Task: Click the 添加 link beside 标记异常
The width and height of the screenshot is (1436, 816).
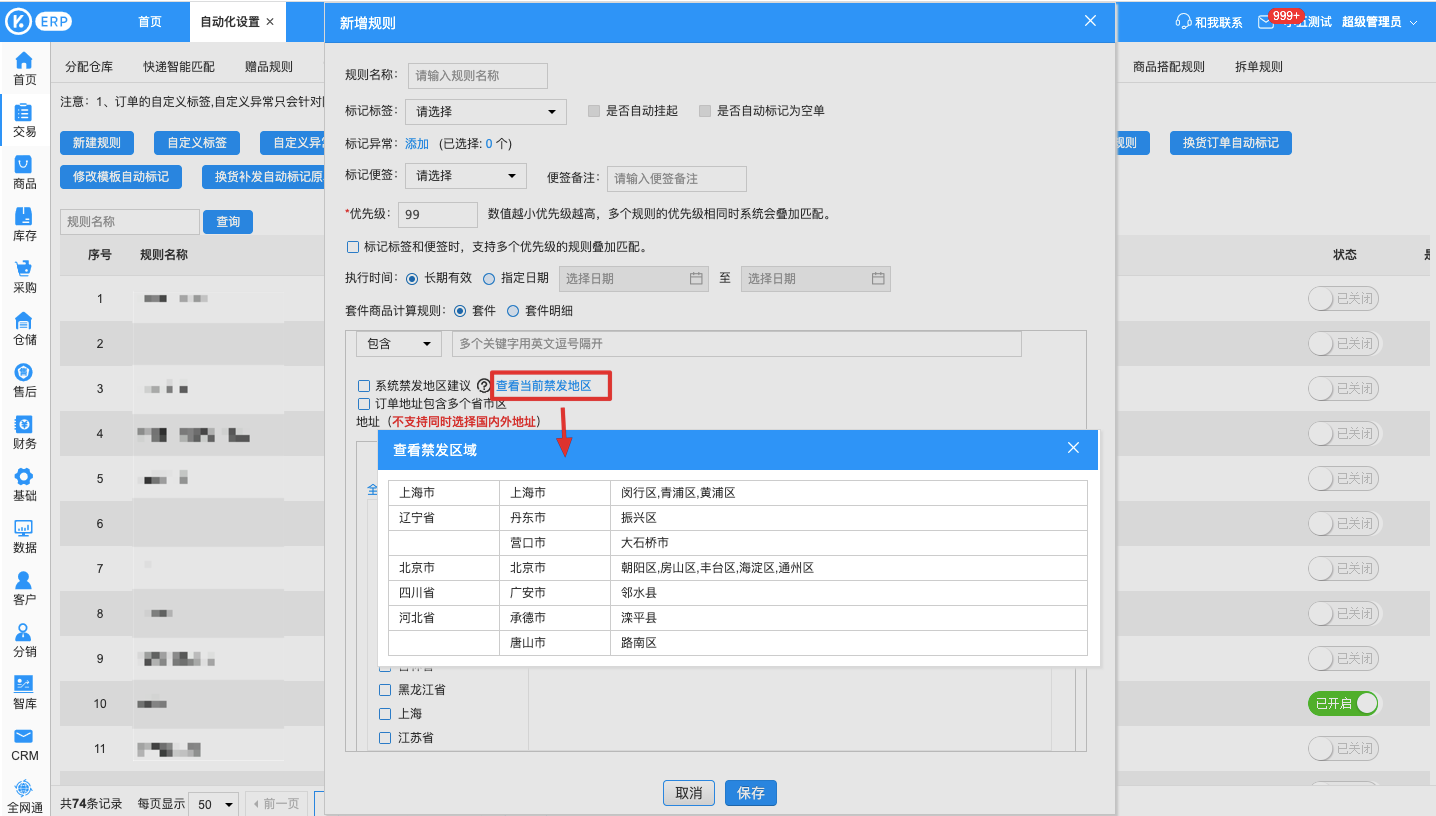Action: [417, 144]
